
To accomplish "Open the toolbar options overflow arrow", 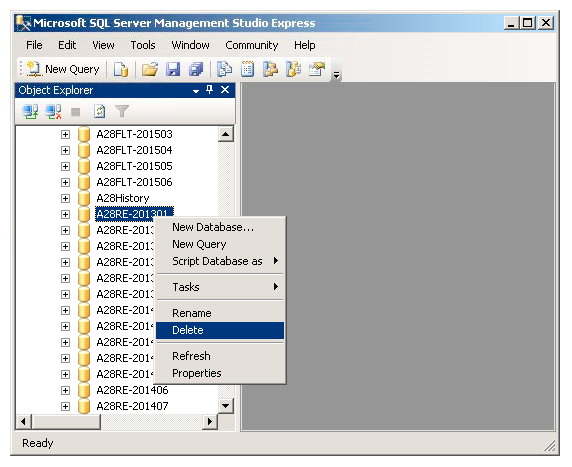I will (x=336, y=75).
